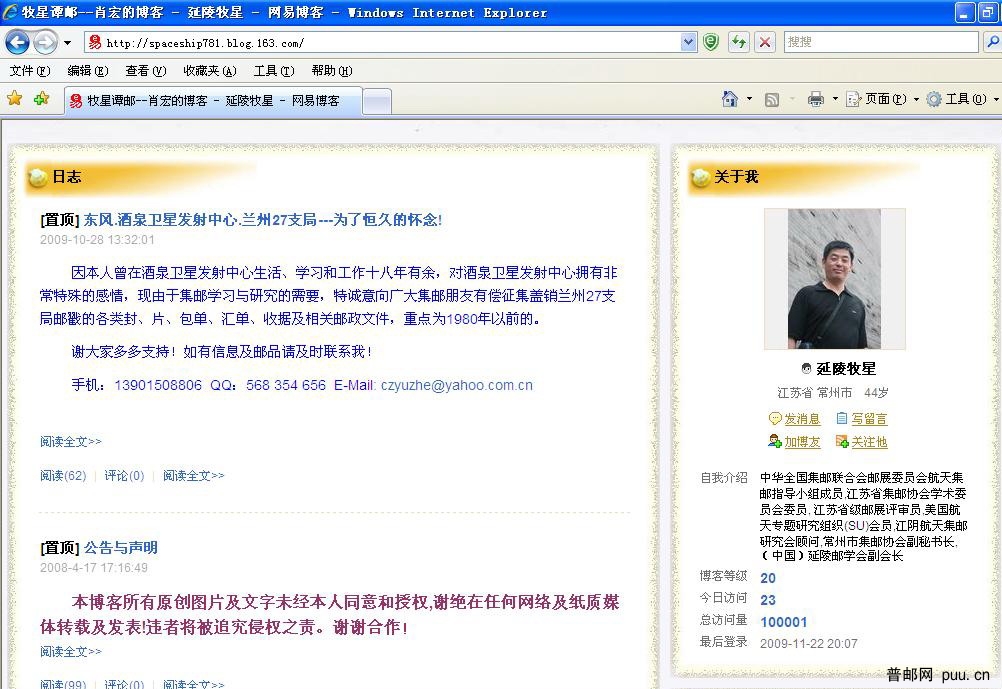Click the RSS feeds icon
The image size is (1002, 689).
[x=772, y=99]
